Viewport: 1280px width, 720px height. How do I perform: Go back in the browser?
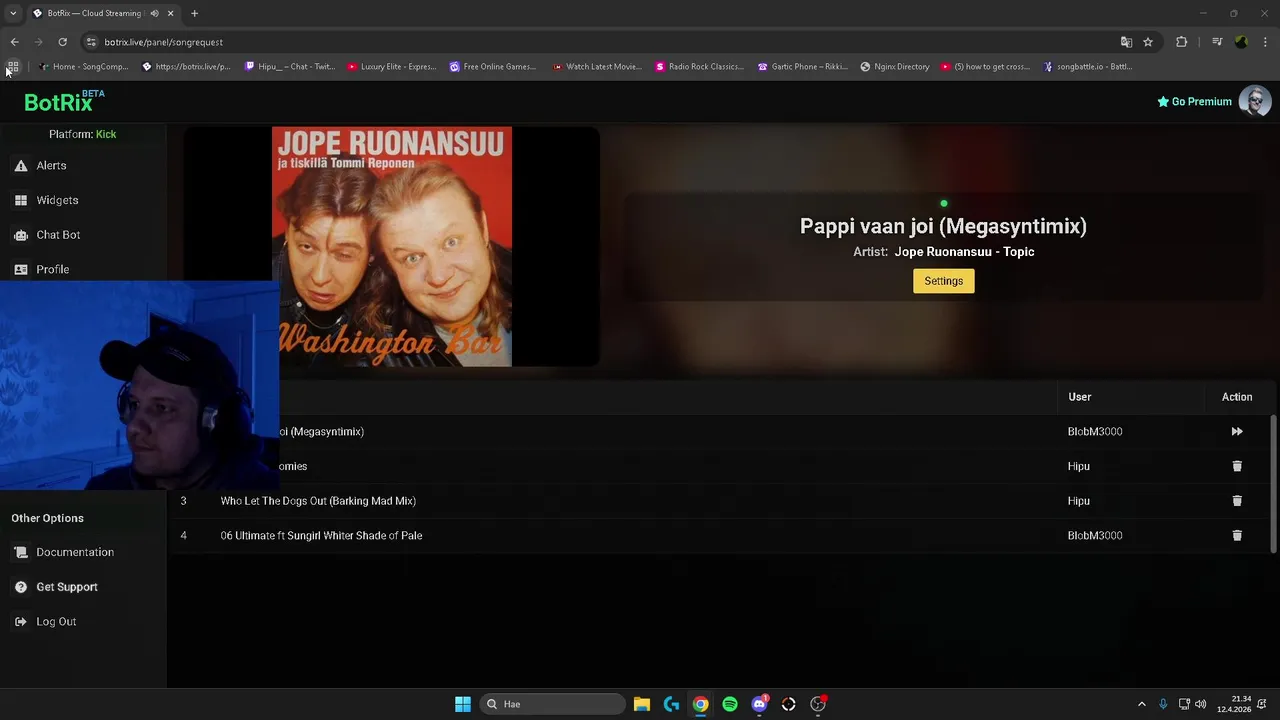coord(15,42)
